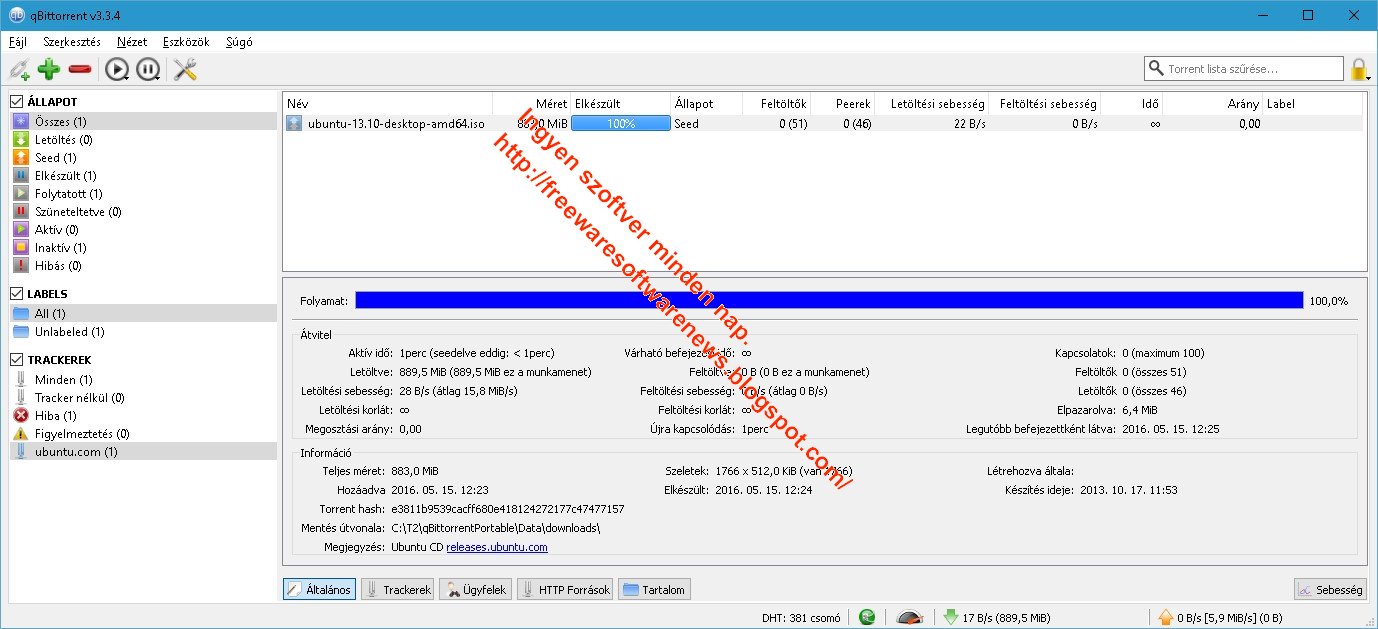Sort by the Méret column header
The width and height of the screenshot is (1378, 629).
532,104
